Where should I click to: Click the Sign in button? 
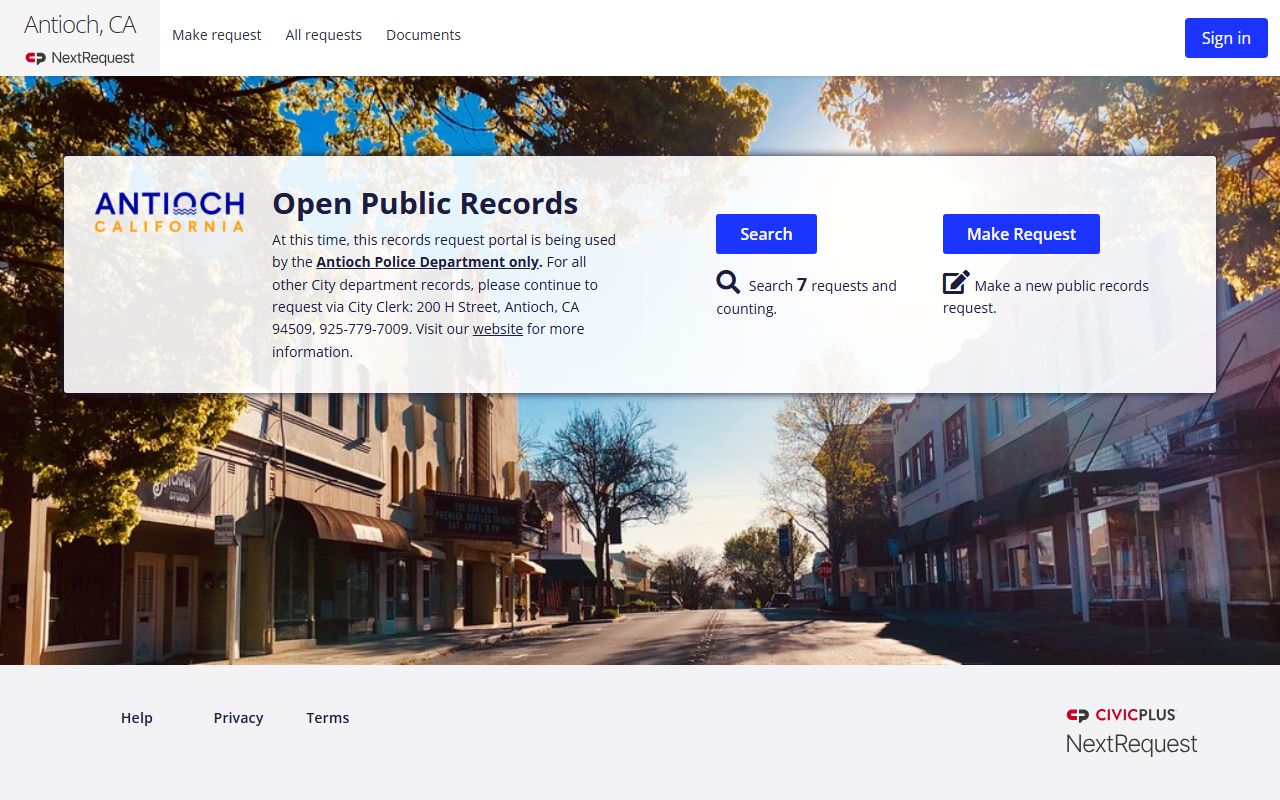tap(1226, 38)
